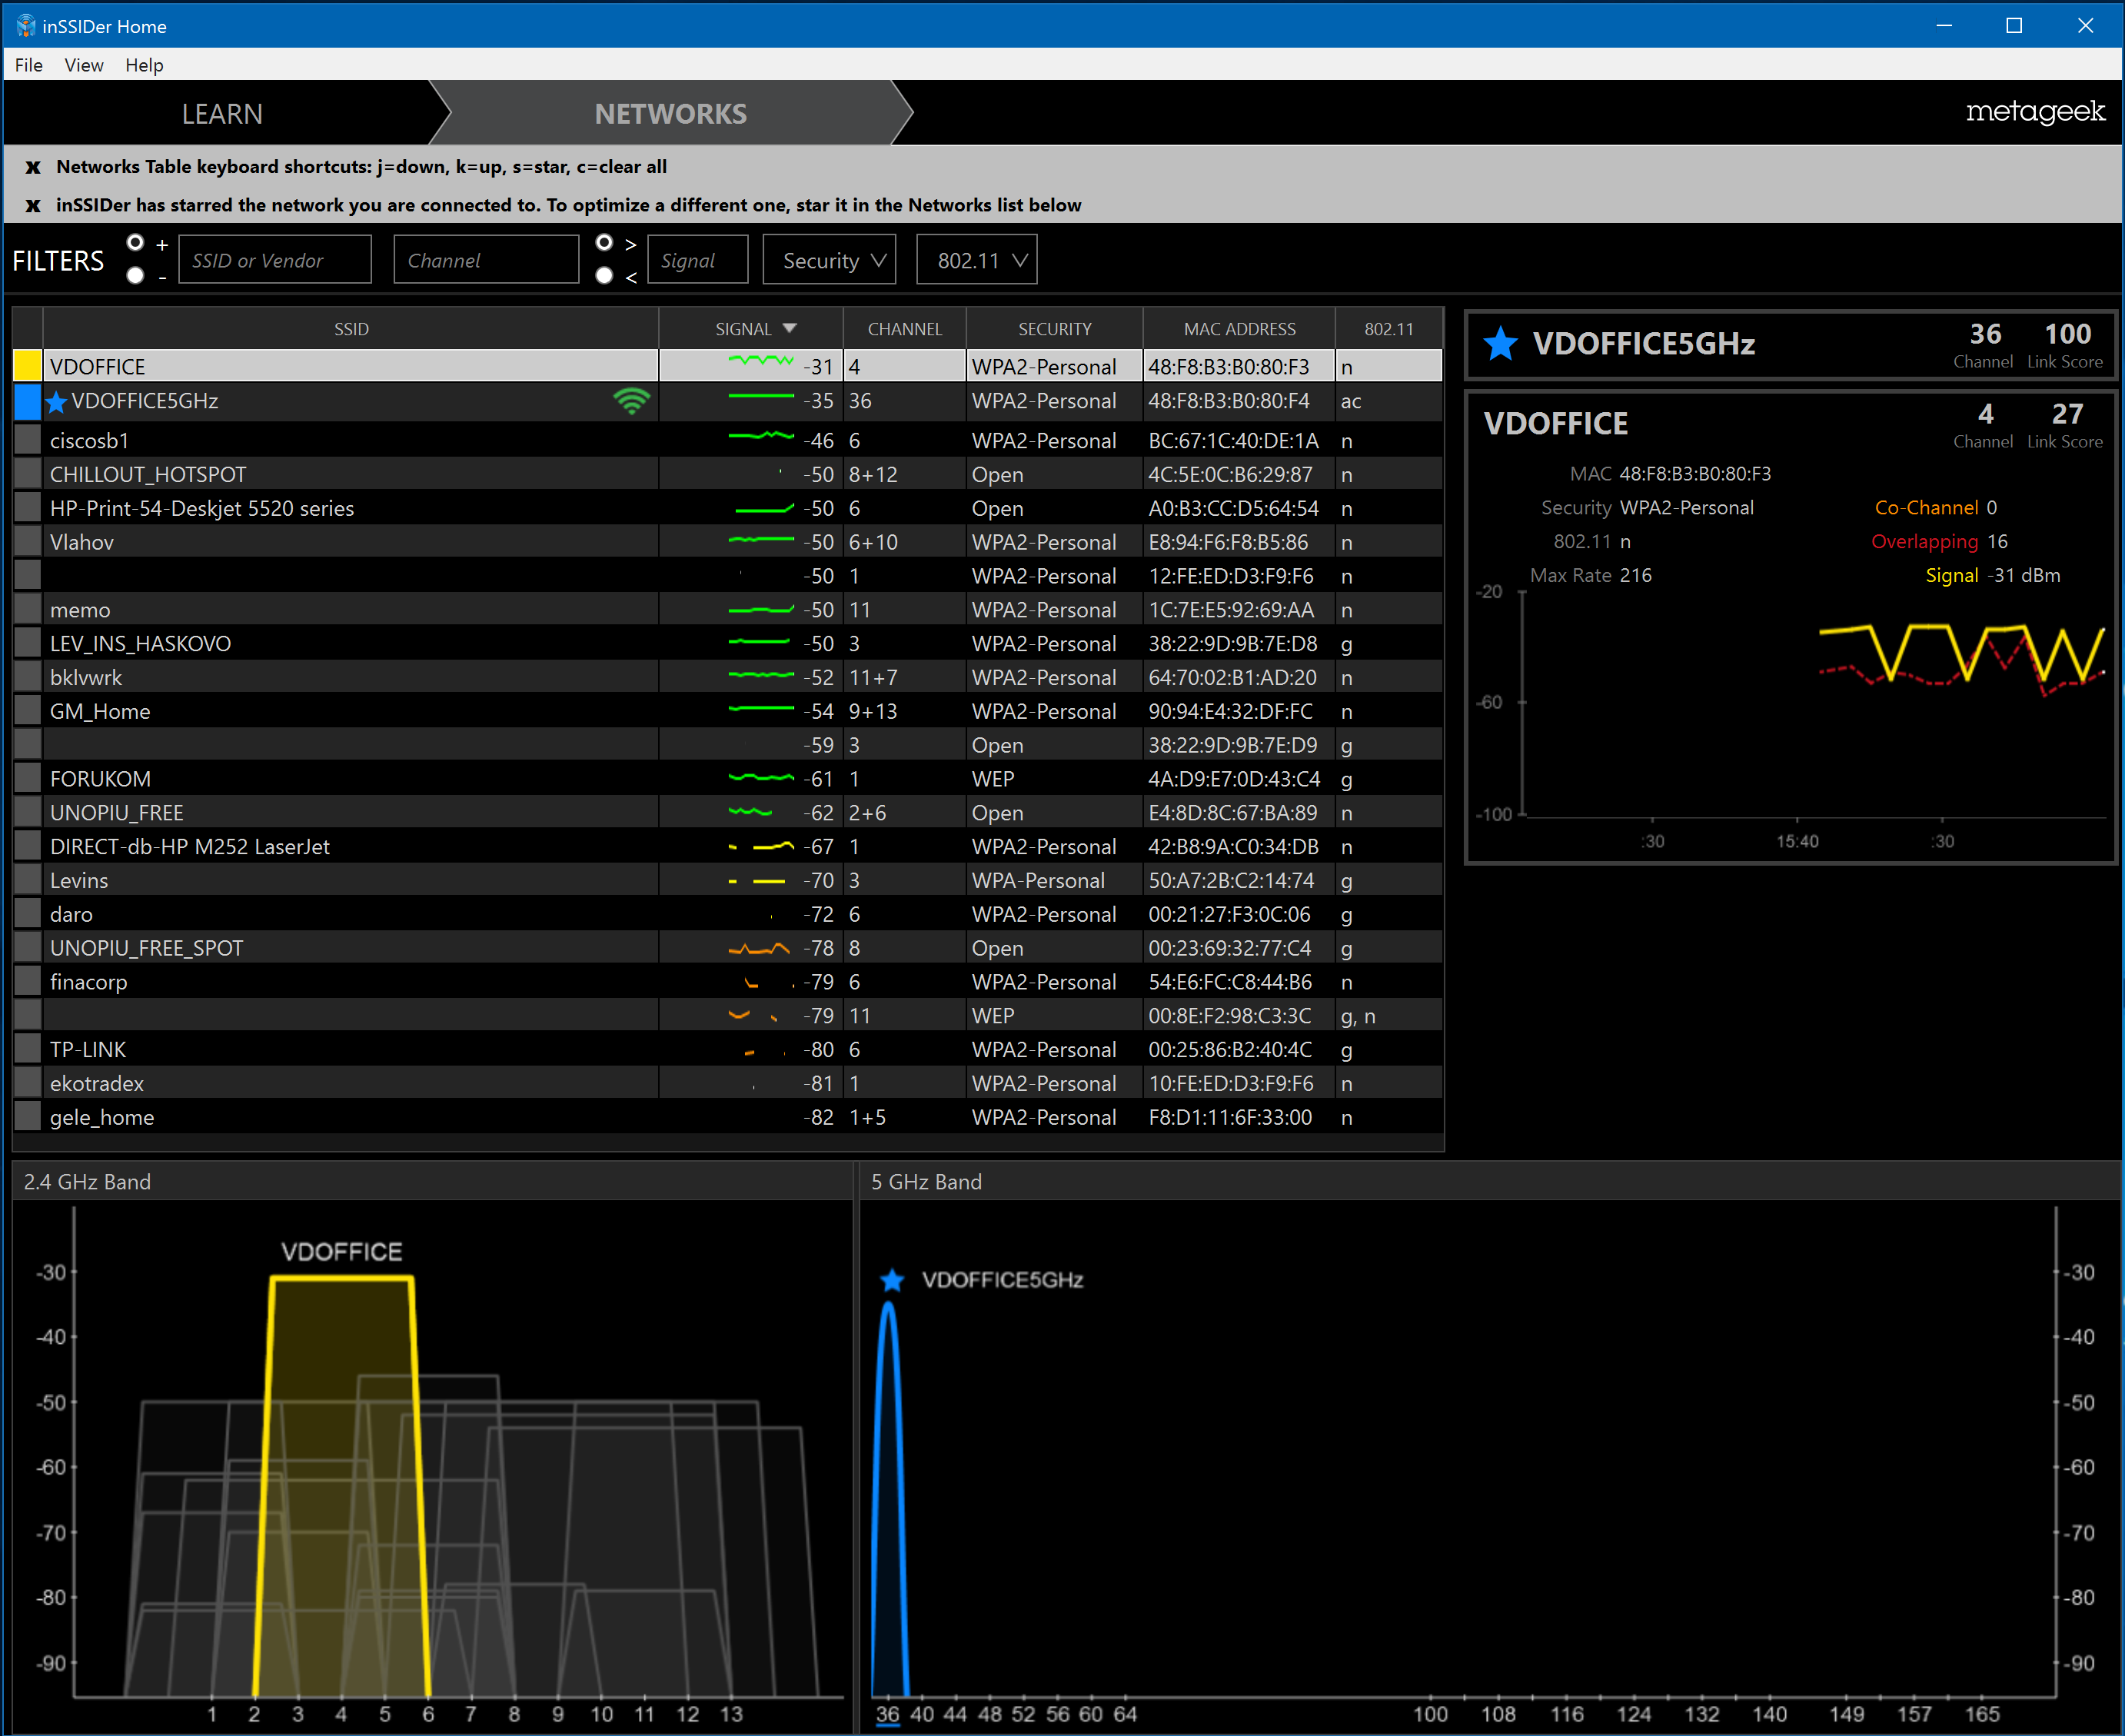Sort by the CHANNEL column header
Viewport: 2125px width, 1736px height.
pos(904,329)
